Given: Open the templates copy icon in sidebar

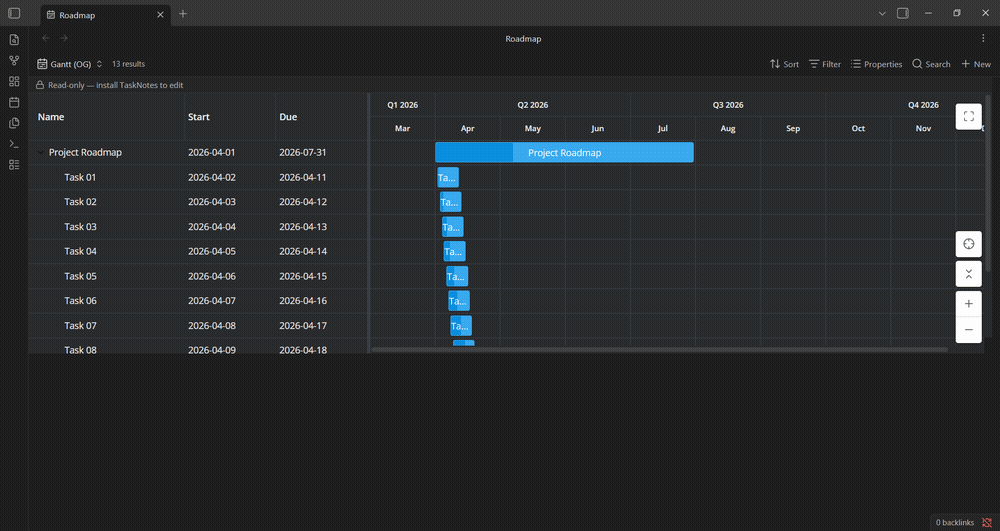Looking at the screenshot, I should (x=14, y=123).
